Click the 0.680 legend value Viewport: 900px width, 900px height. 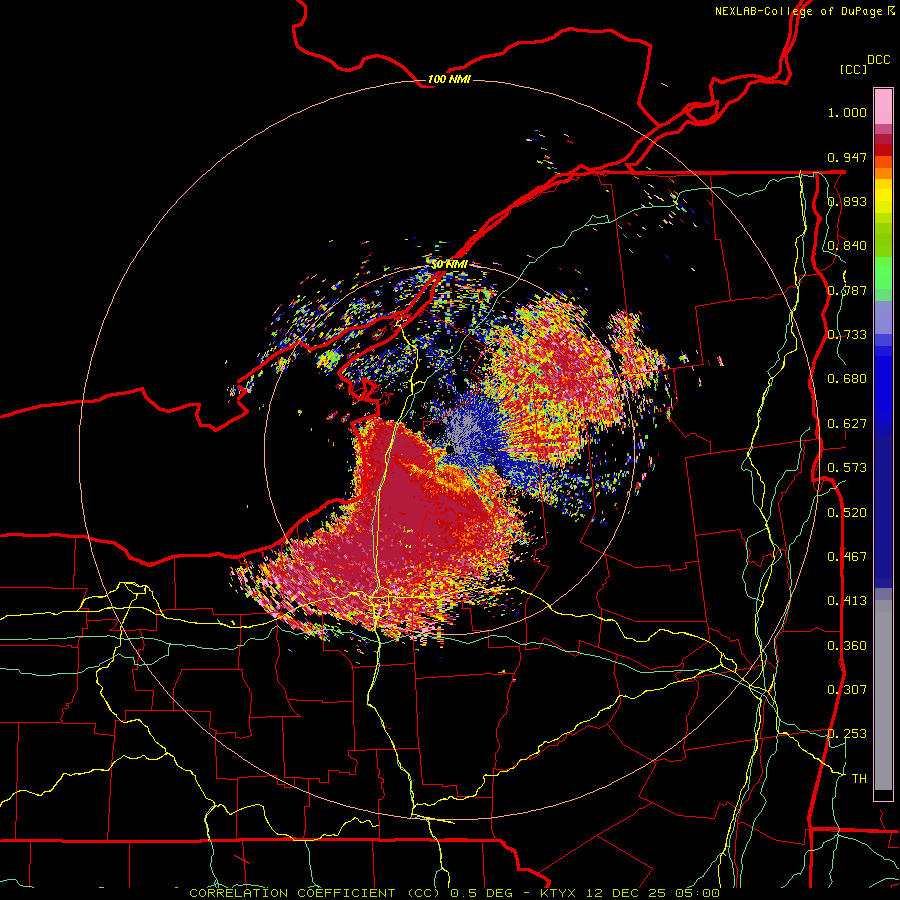(x=847, y=379)
